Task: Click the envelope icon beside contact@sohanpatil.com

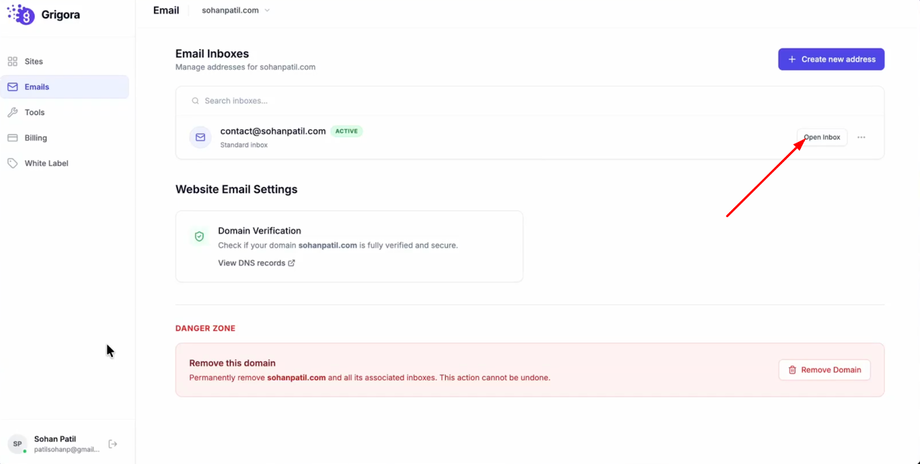Action: tap(200, 137)
